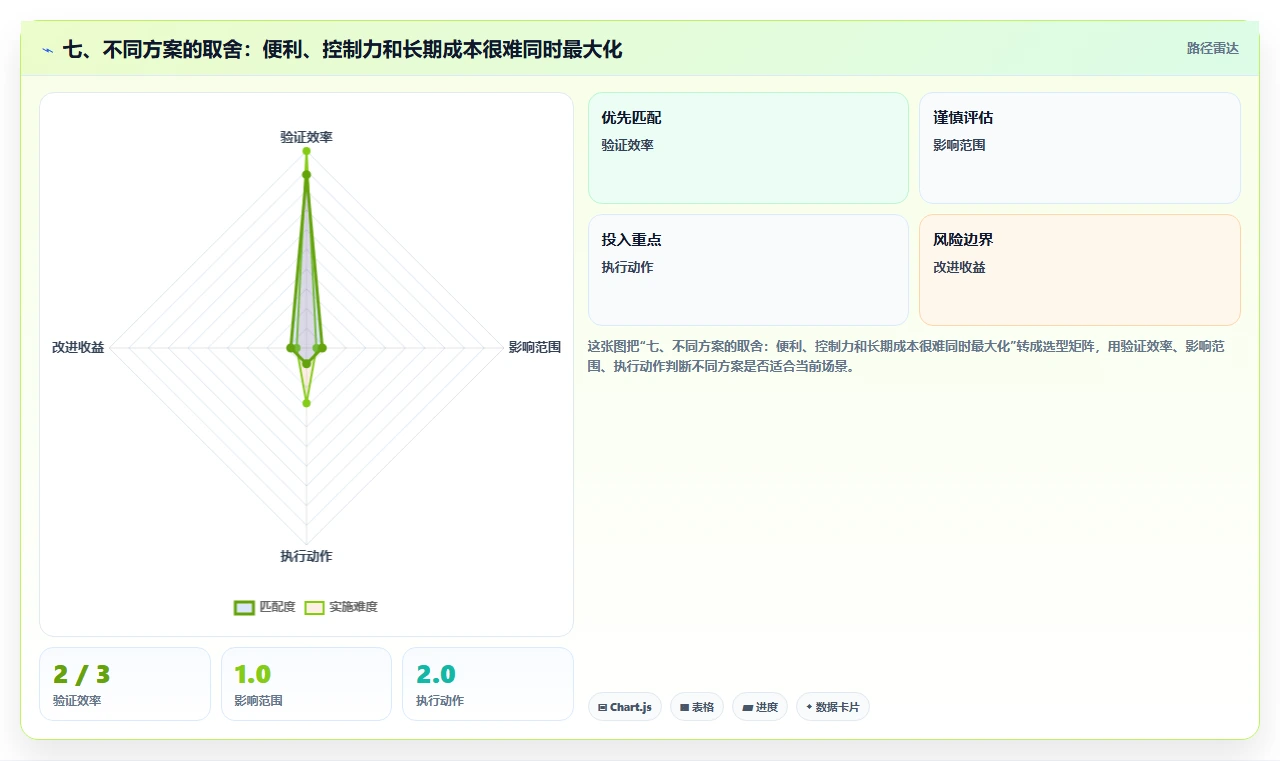Click the 2.0 执行动作 stat card
Image resolution: width=1280 pixels, height=761 pixels.
(x=488, y=684)
